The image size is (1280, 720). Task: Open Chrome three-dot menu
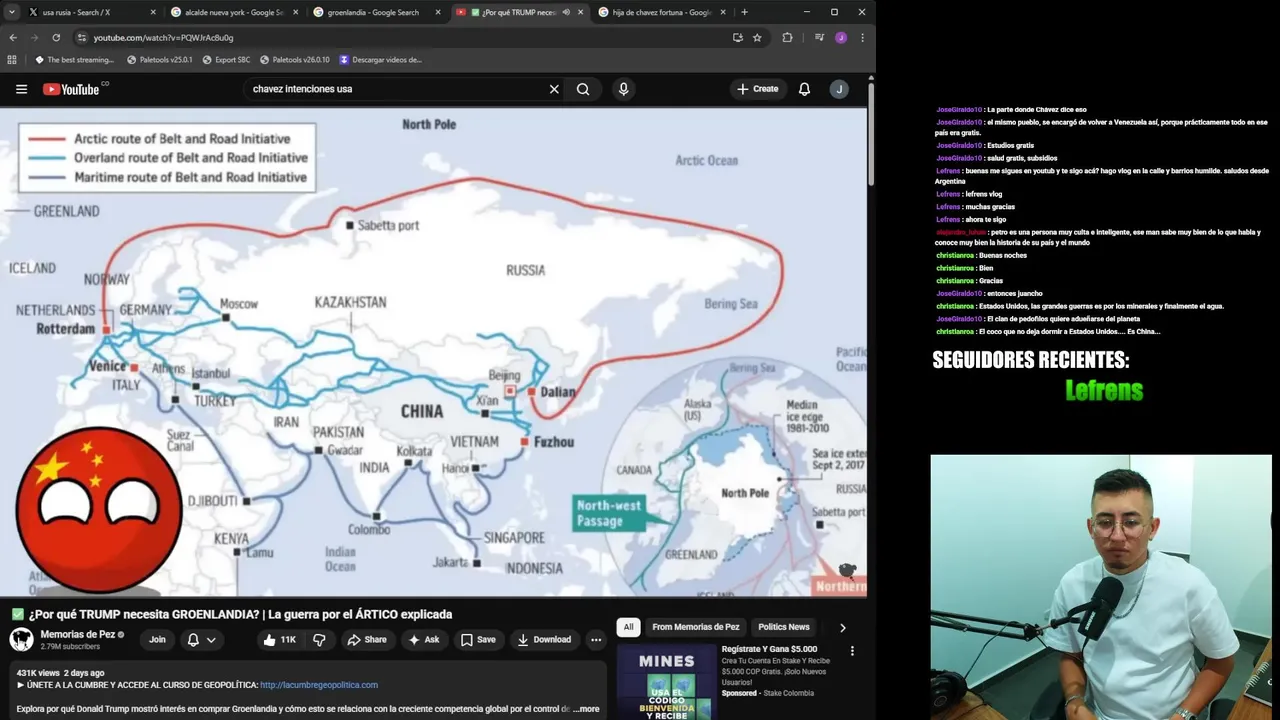862,38
